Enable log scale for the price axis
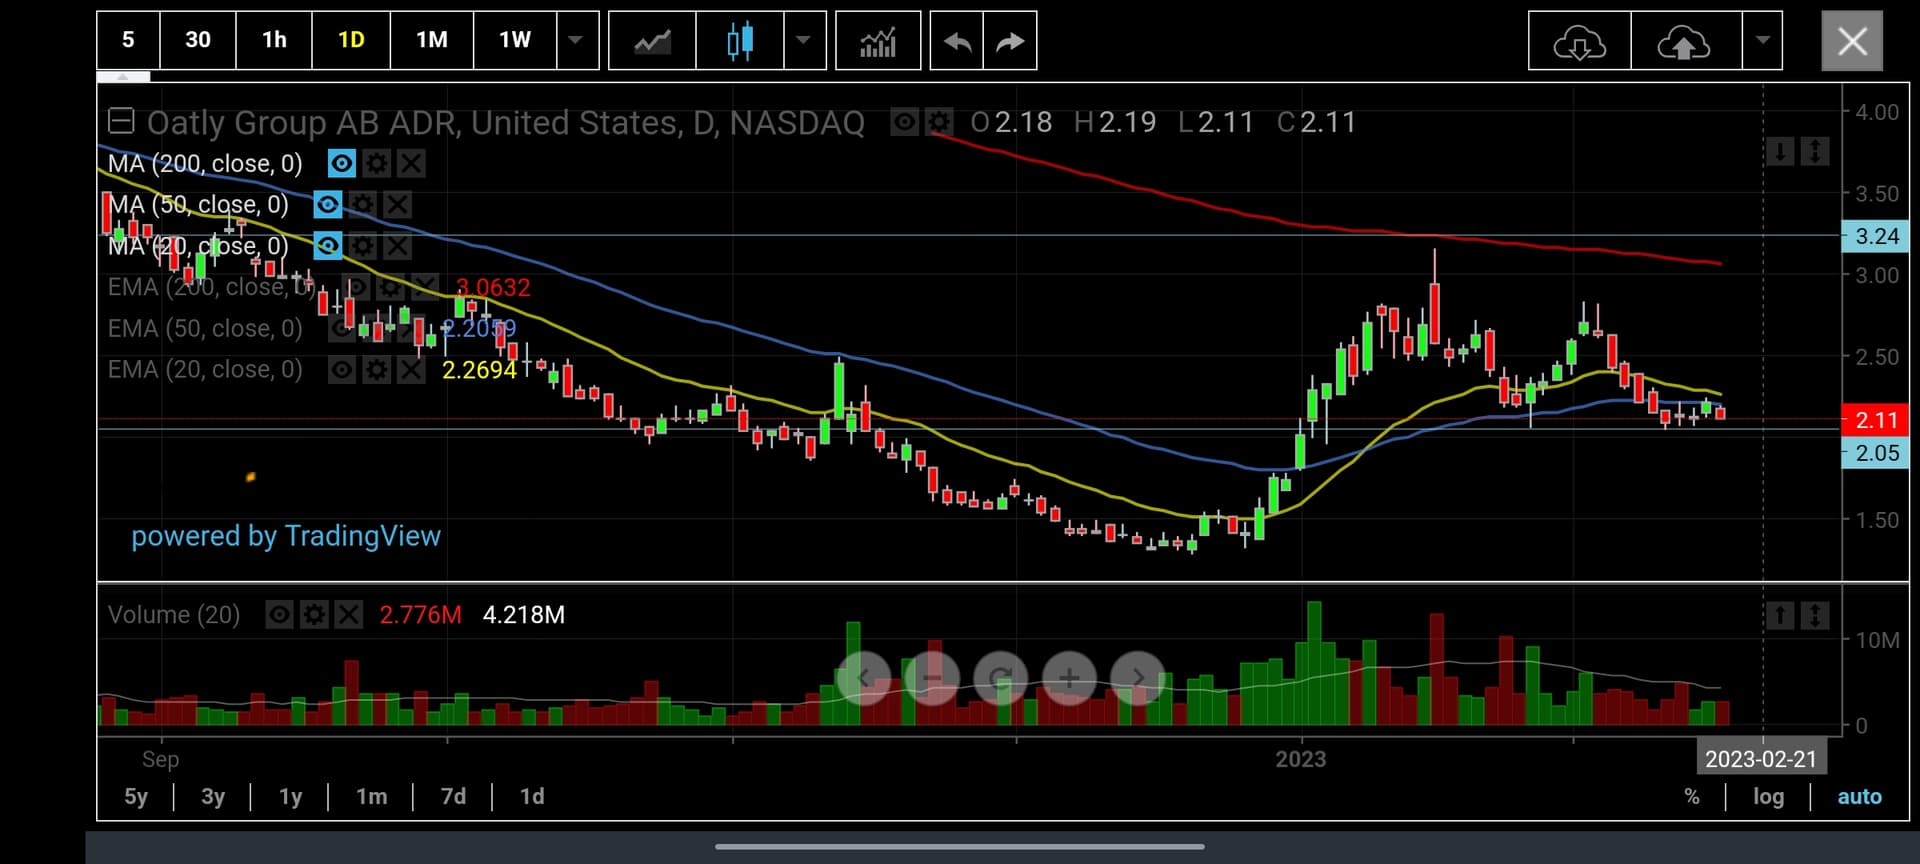This screenshot has width=1920, height=864. point(1768,796)
